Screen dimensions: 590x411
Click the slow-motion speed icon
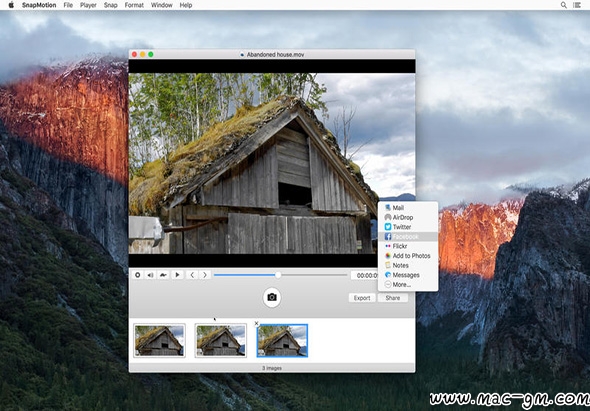click(163, 275)
